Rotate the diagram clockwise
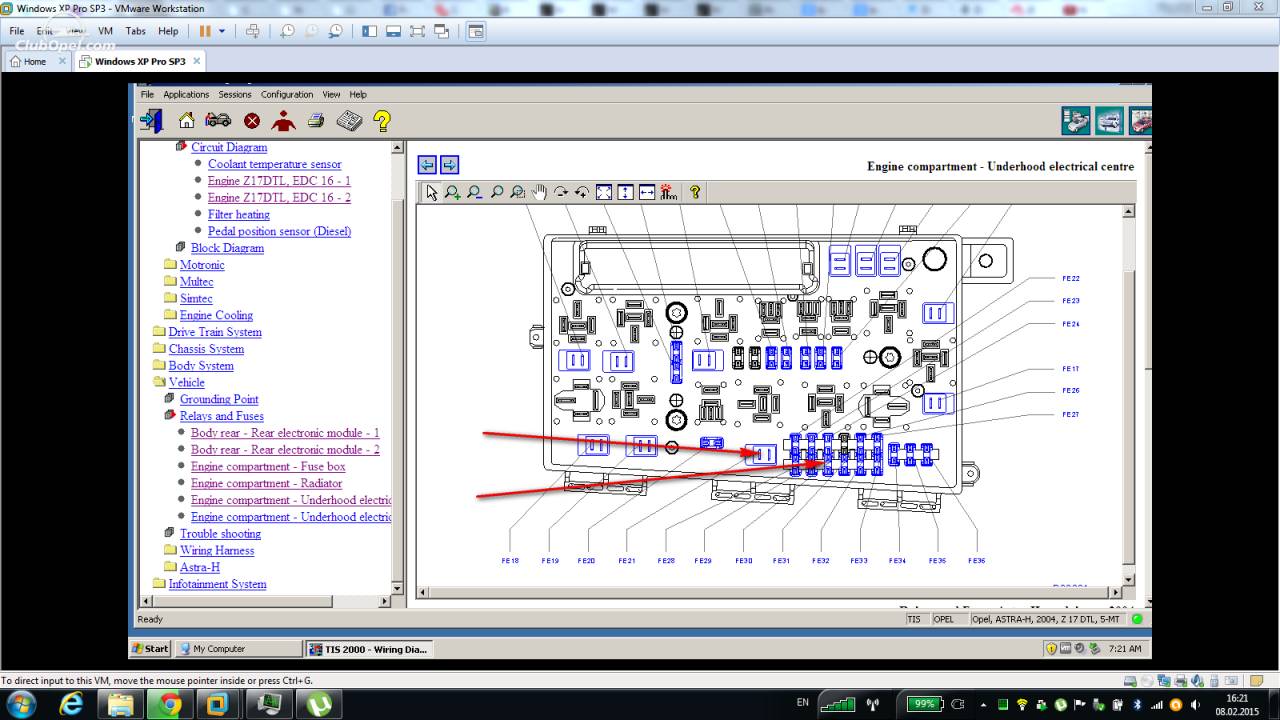The image size is (1280, 720). [x=561, y=192]
